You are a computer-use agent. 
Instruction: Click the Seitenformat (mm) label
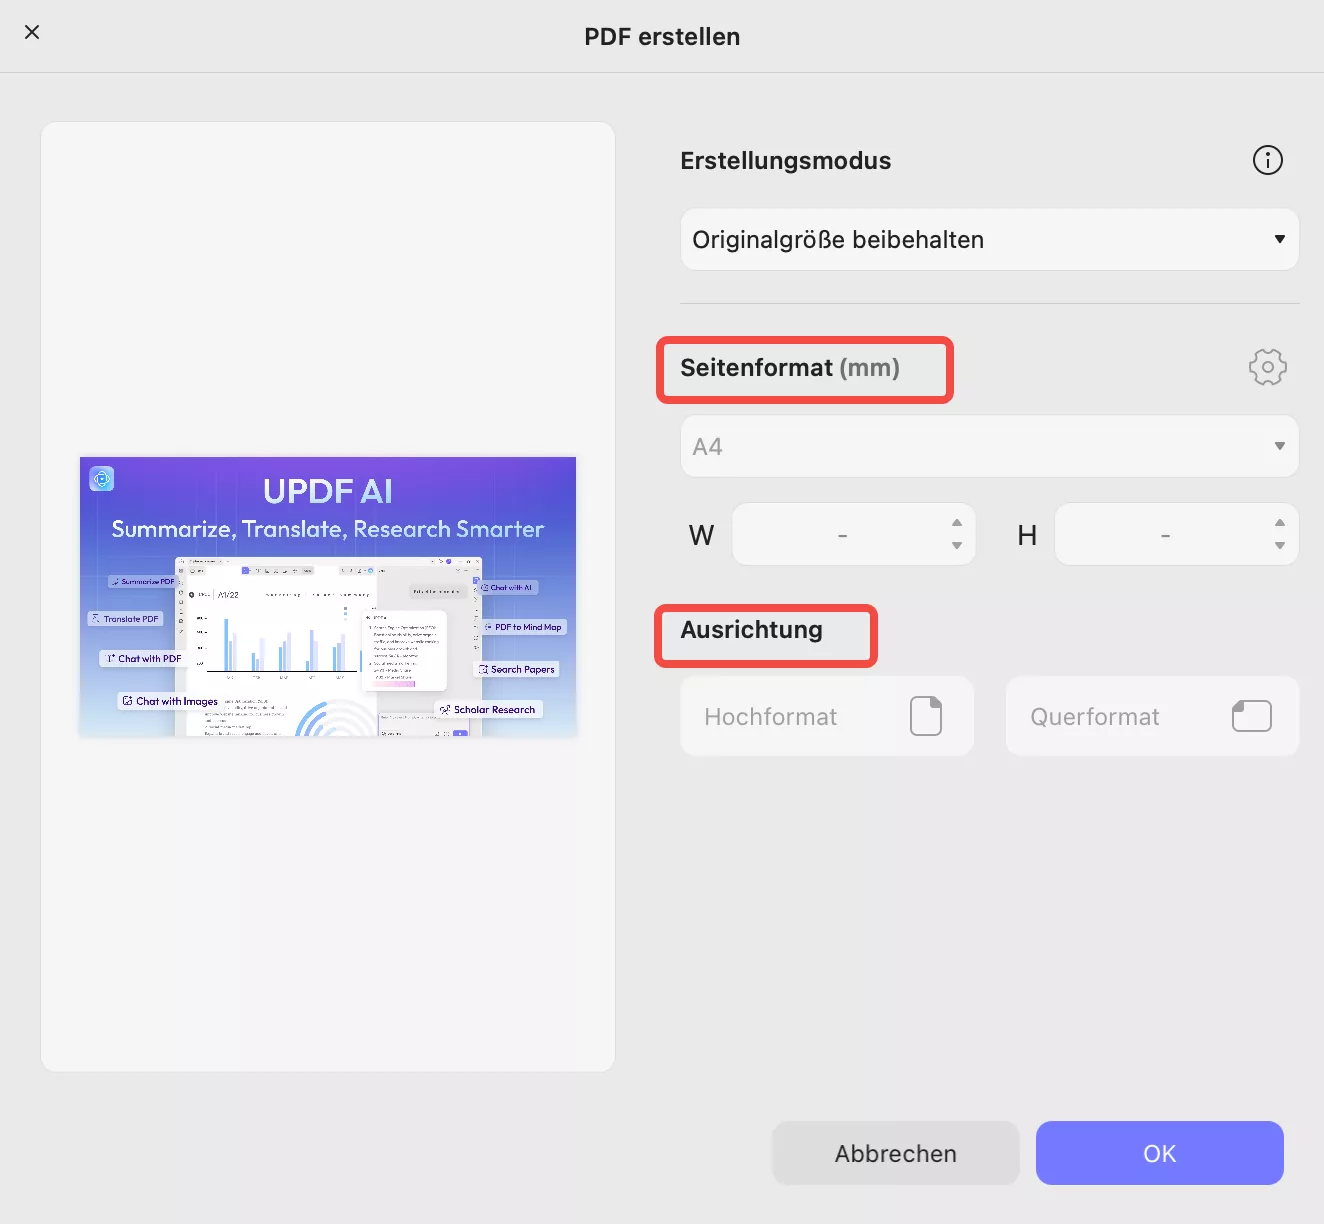(790, 368)
